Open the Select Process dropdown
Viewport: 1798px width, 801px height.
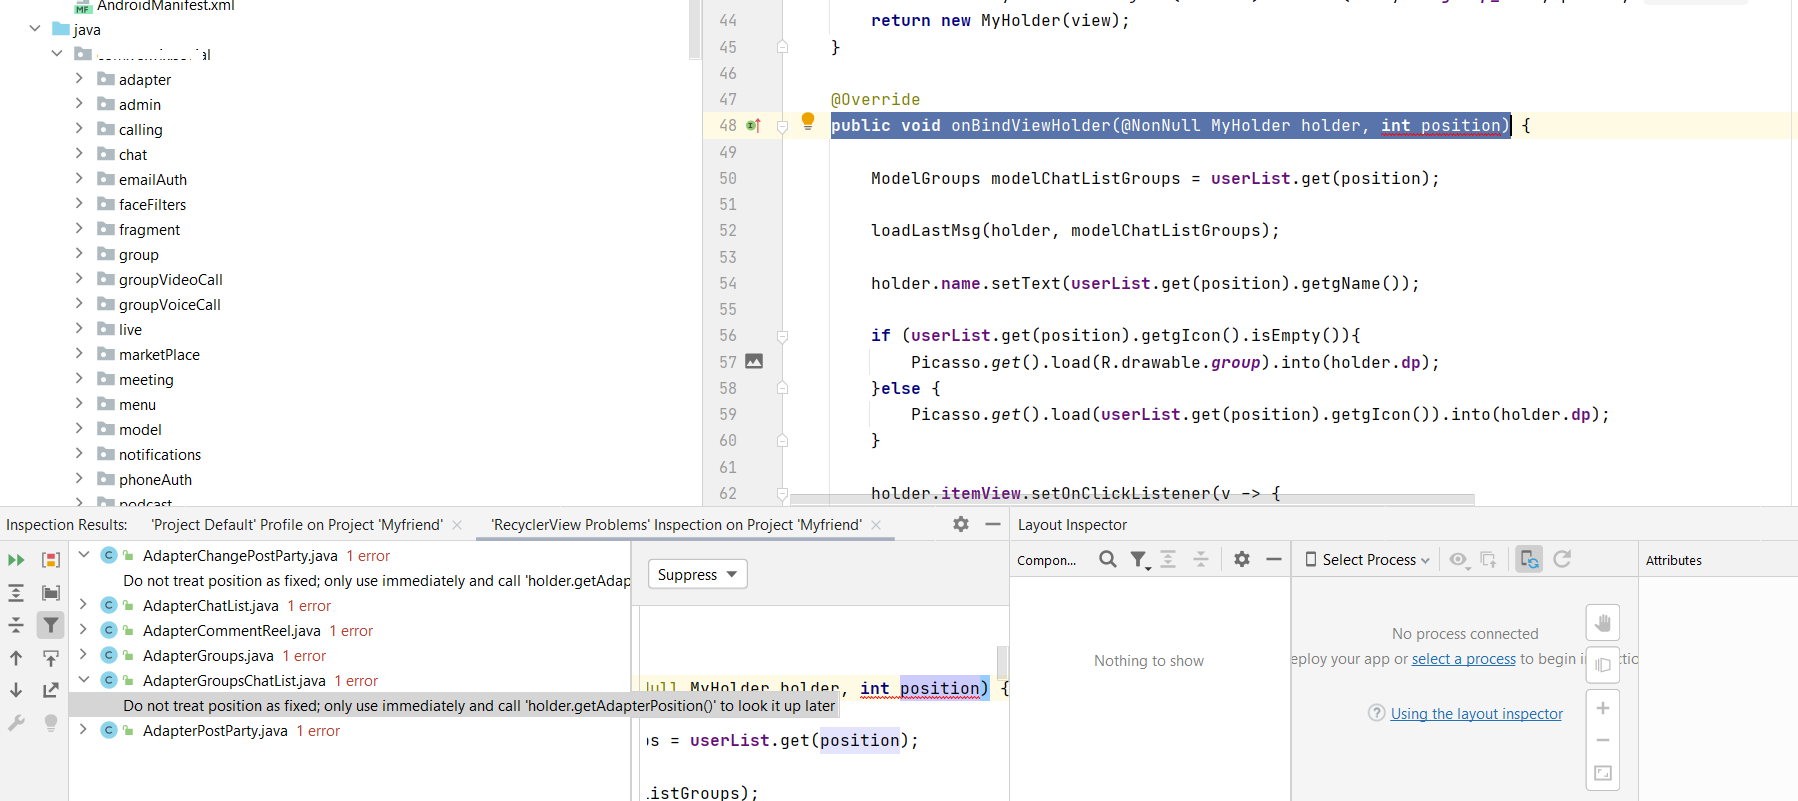coord(1367,560)
